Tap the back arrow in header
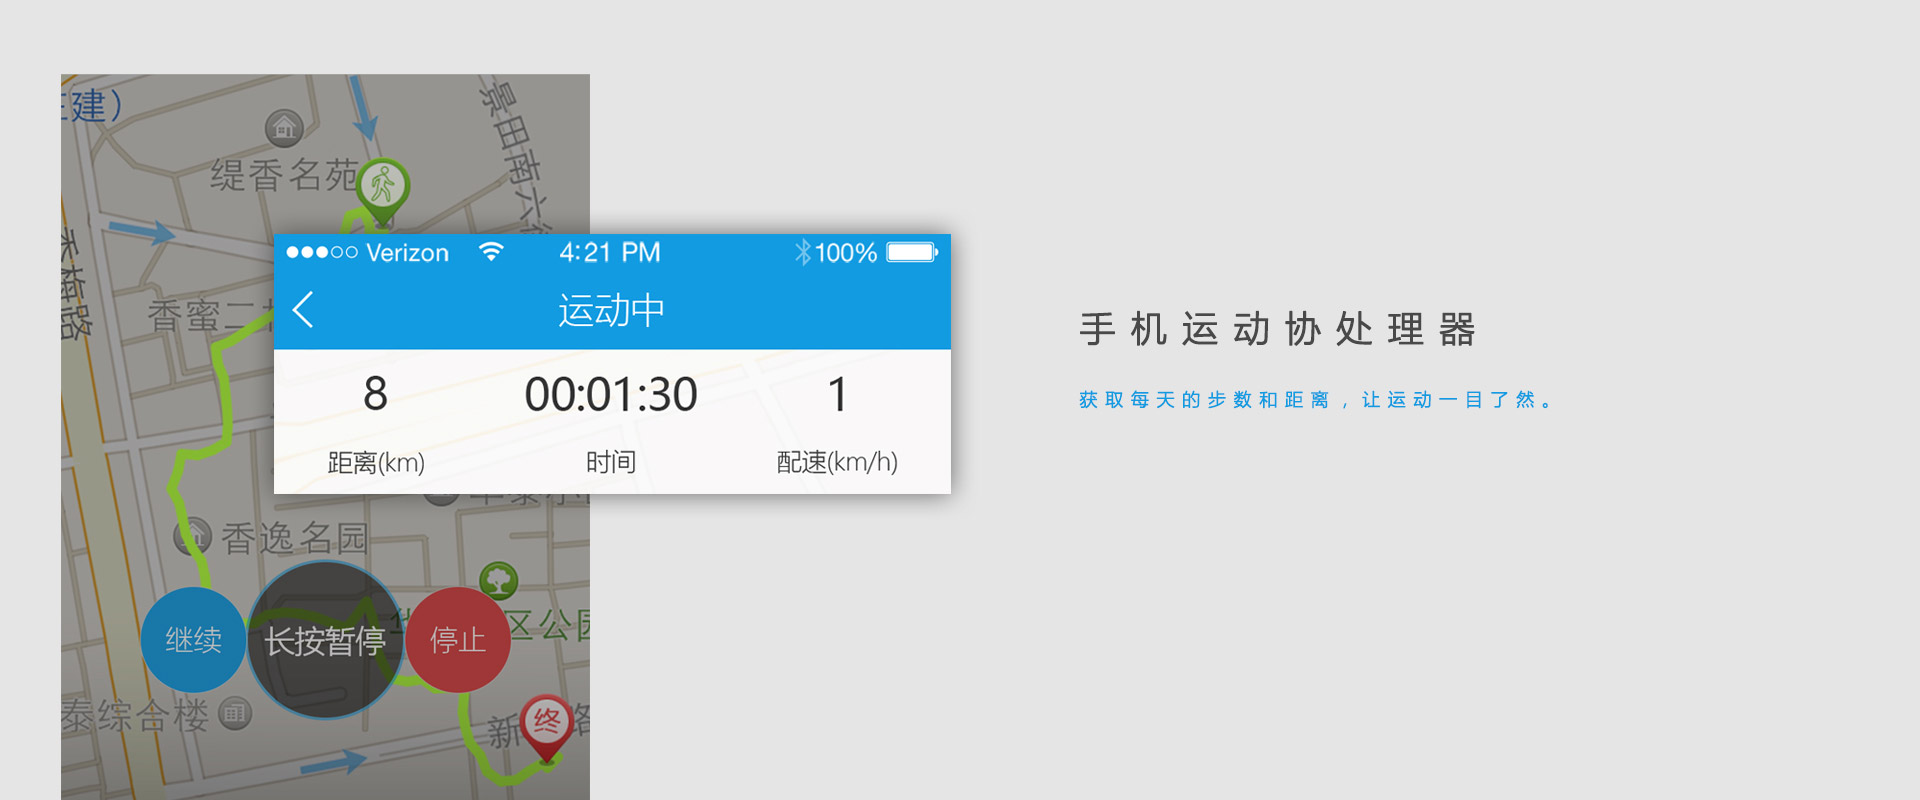1920x800 pixels. (x=304, y=310)
